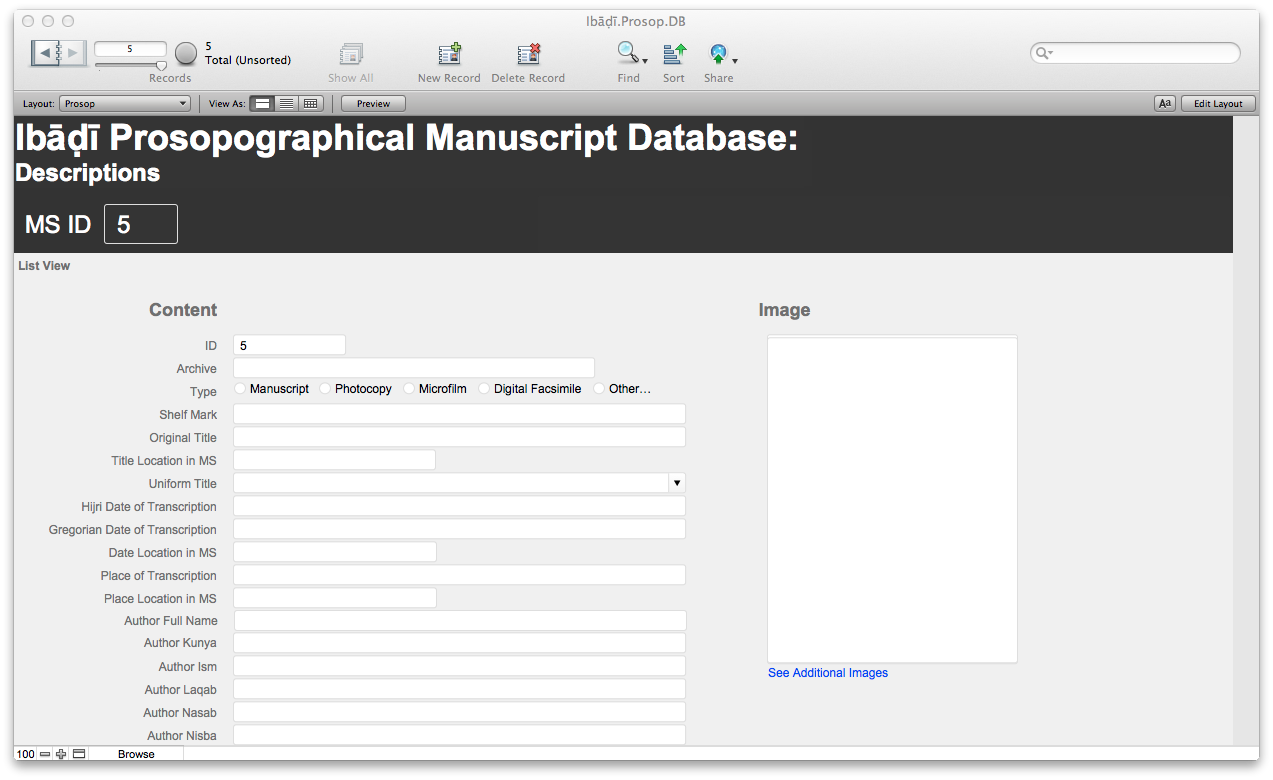Switch to table view icon

click(x=311, y=103)
